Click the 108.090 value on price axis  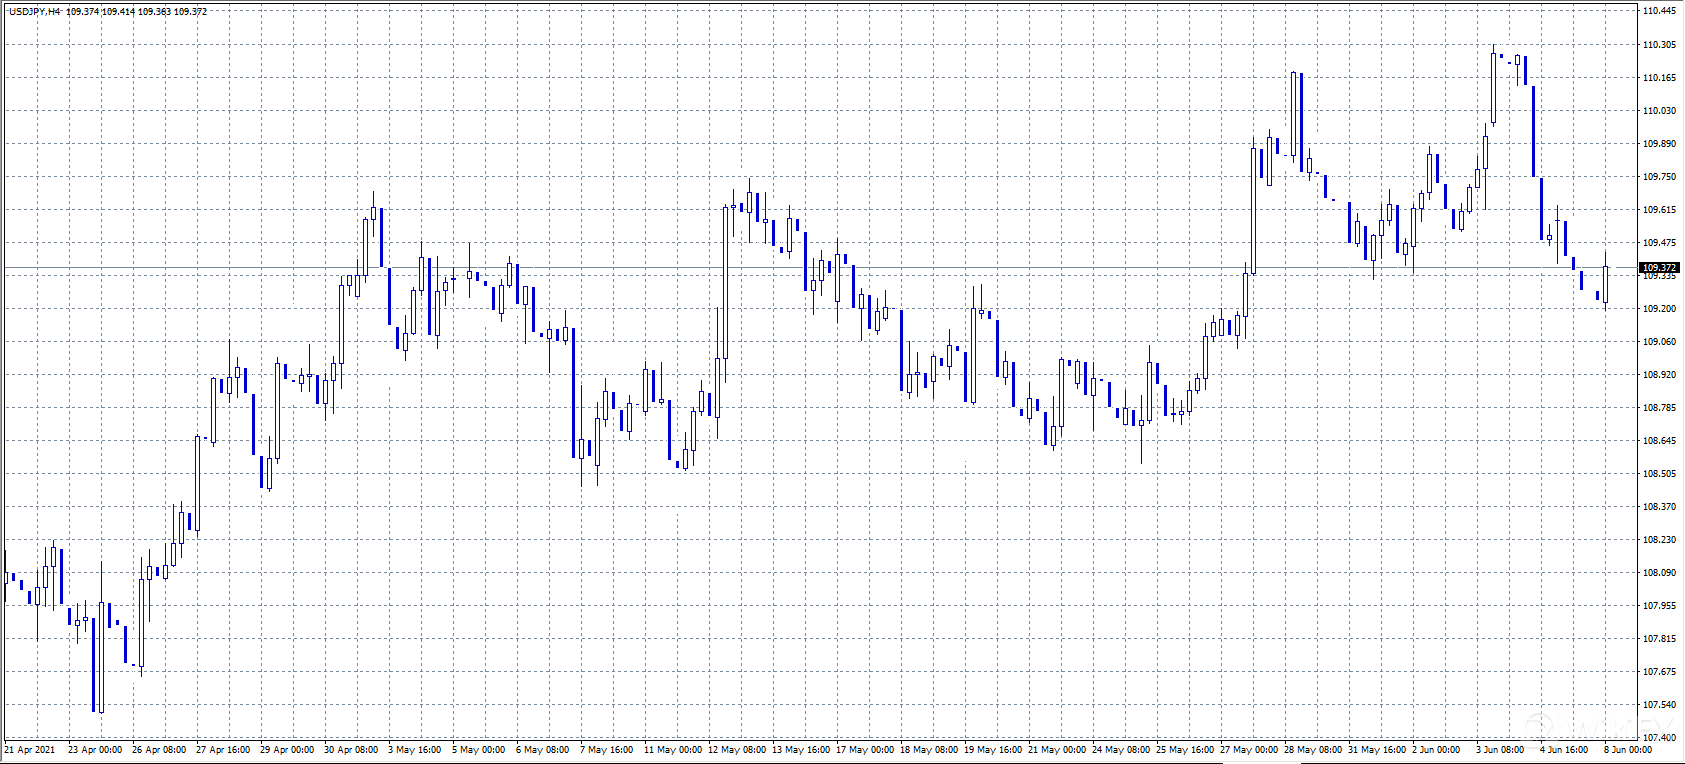pos(1659,573)
